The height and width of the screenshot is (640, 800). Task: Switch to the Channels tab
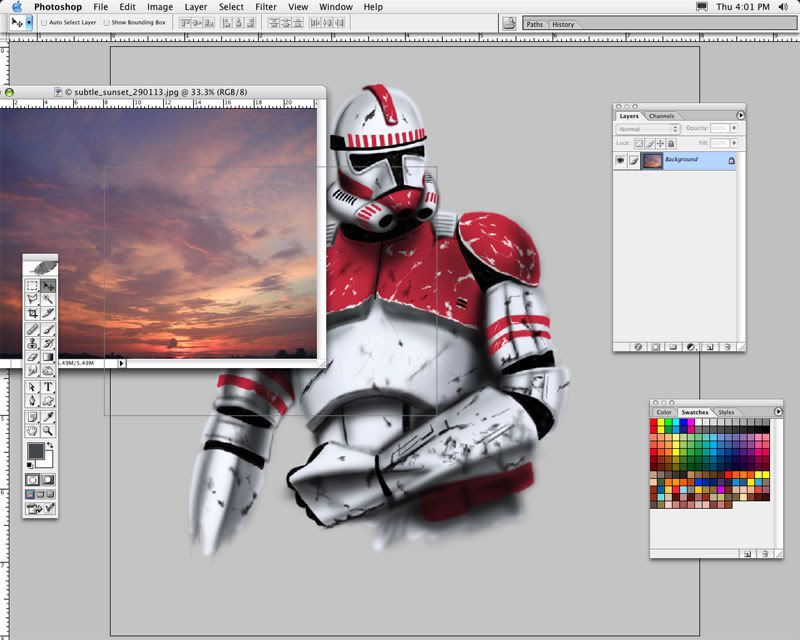[661, 116]
